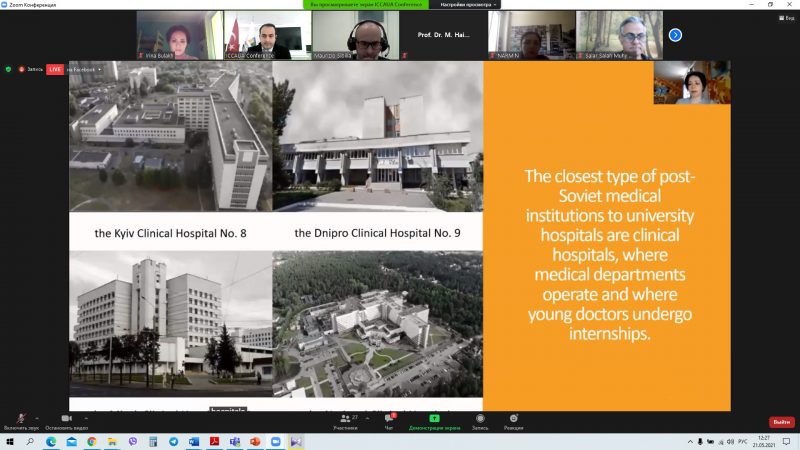Click green screen-viewing notification banner
800x450 pixels.
pos(366,5)
